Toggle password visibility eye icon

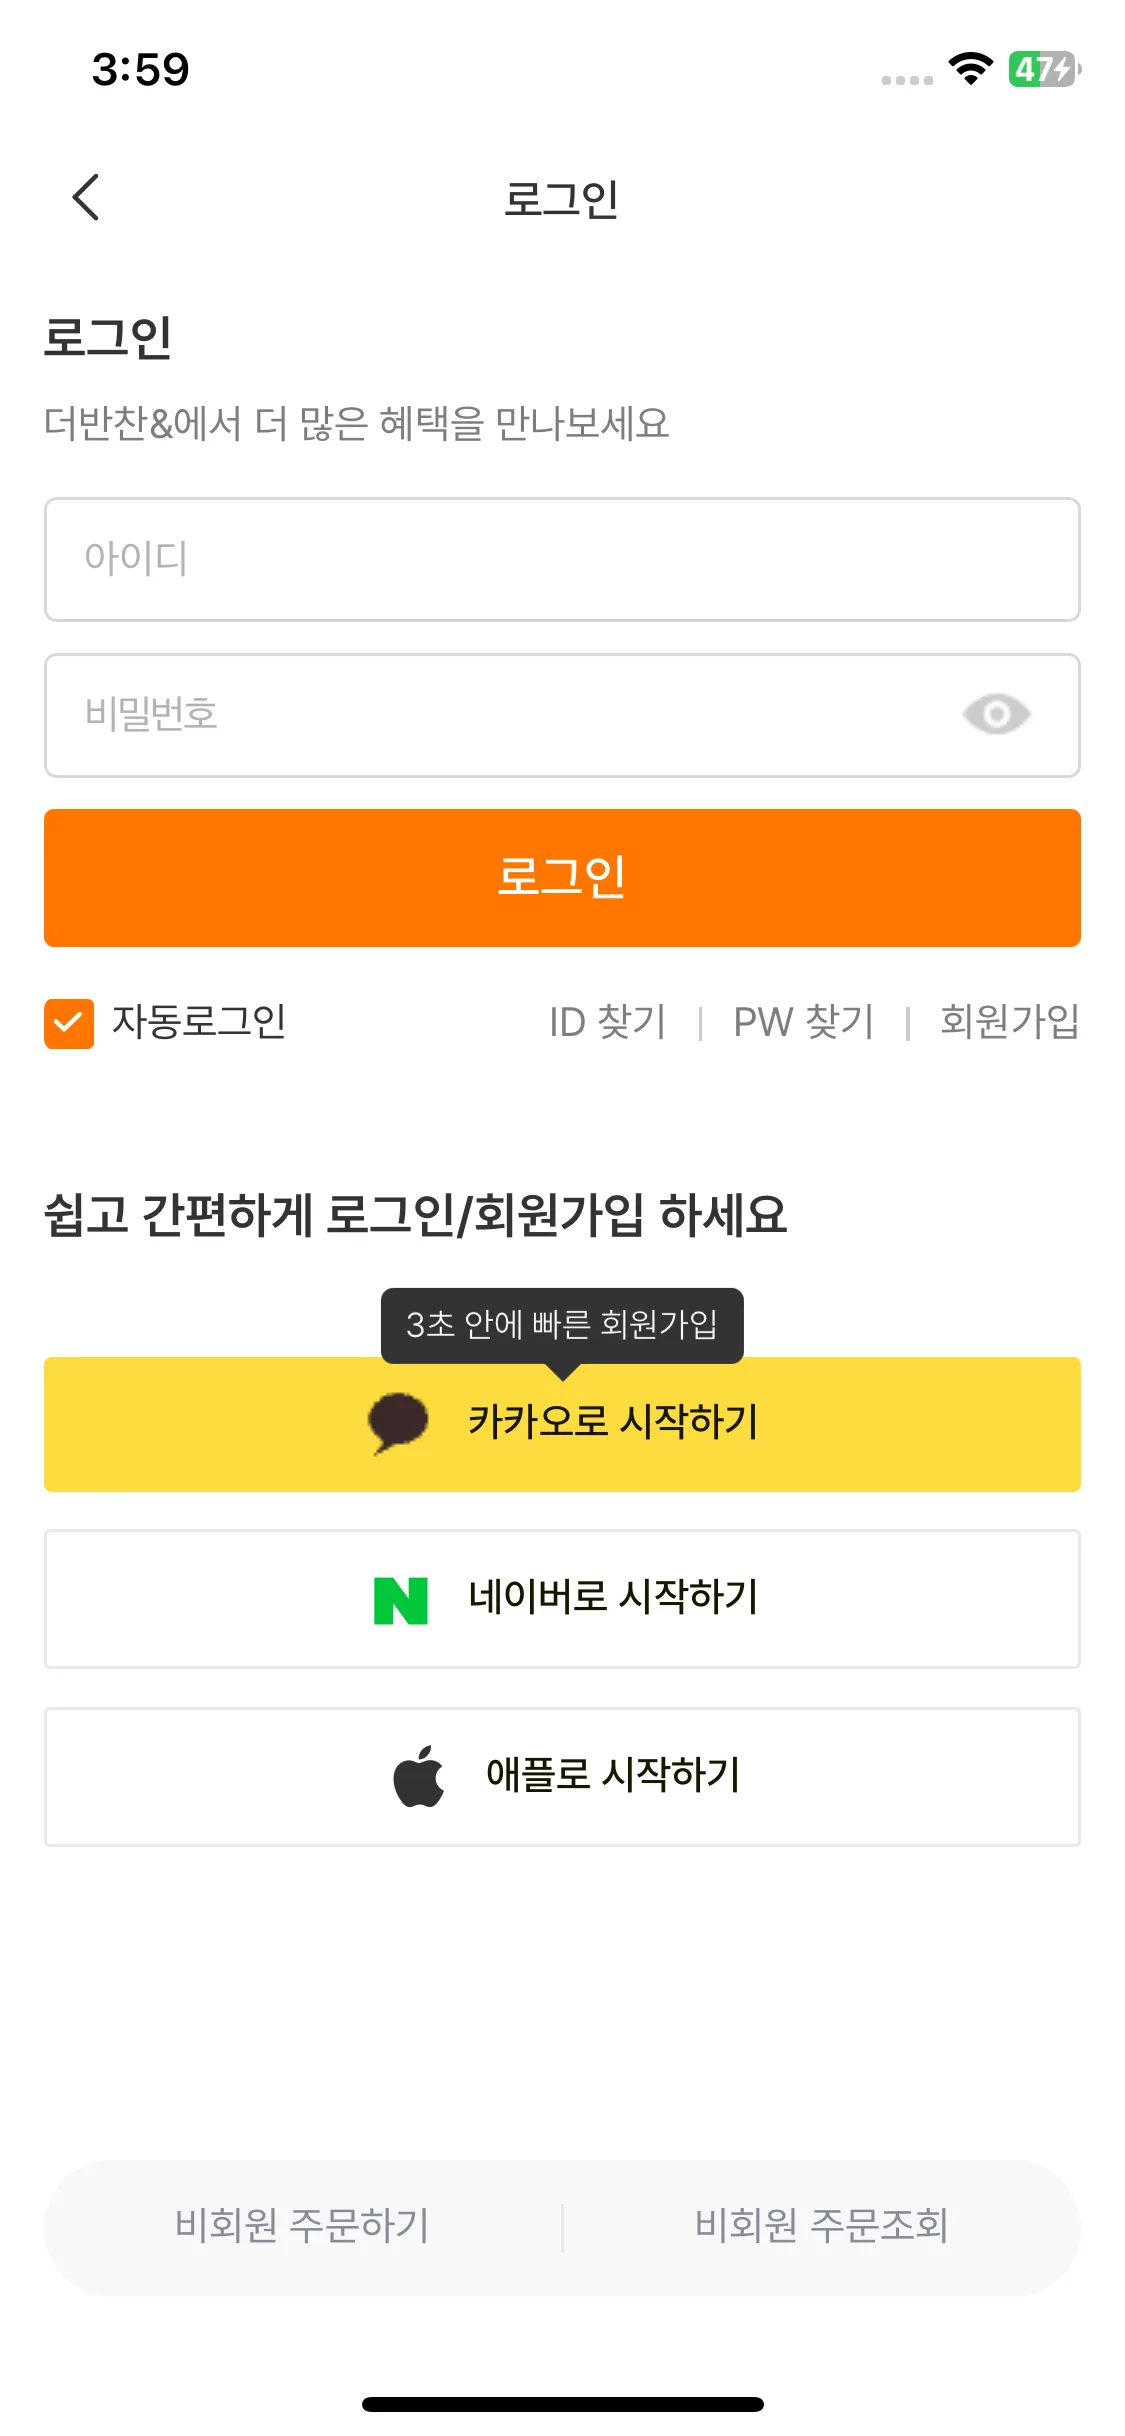pyautogui.click(x=996, y=714)
